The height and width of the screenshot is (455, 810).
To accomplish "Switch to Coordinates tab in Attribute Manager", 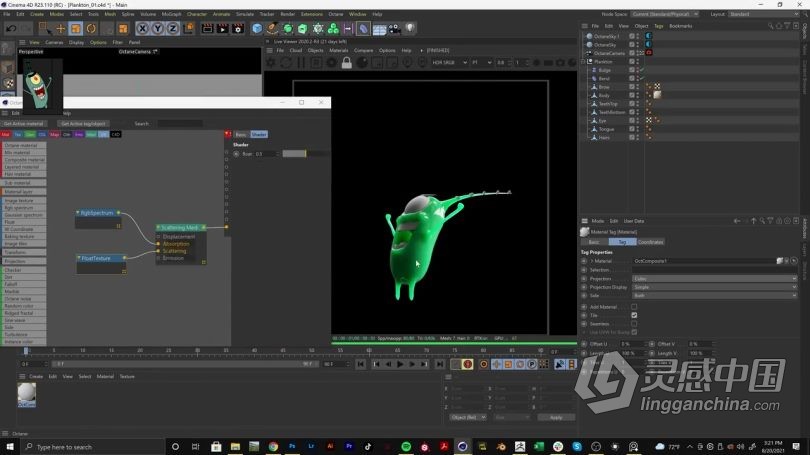I will (650, 242).
